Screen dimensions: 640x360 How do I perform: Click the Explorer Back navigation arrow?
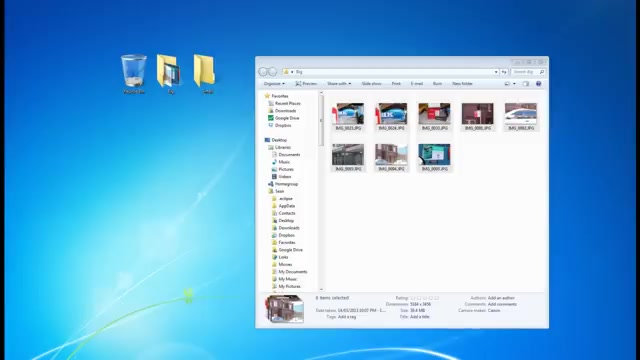click(263, 72)
